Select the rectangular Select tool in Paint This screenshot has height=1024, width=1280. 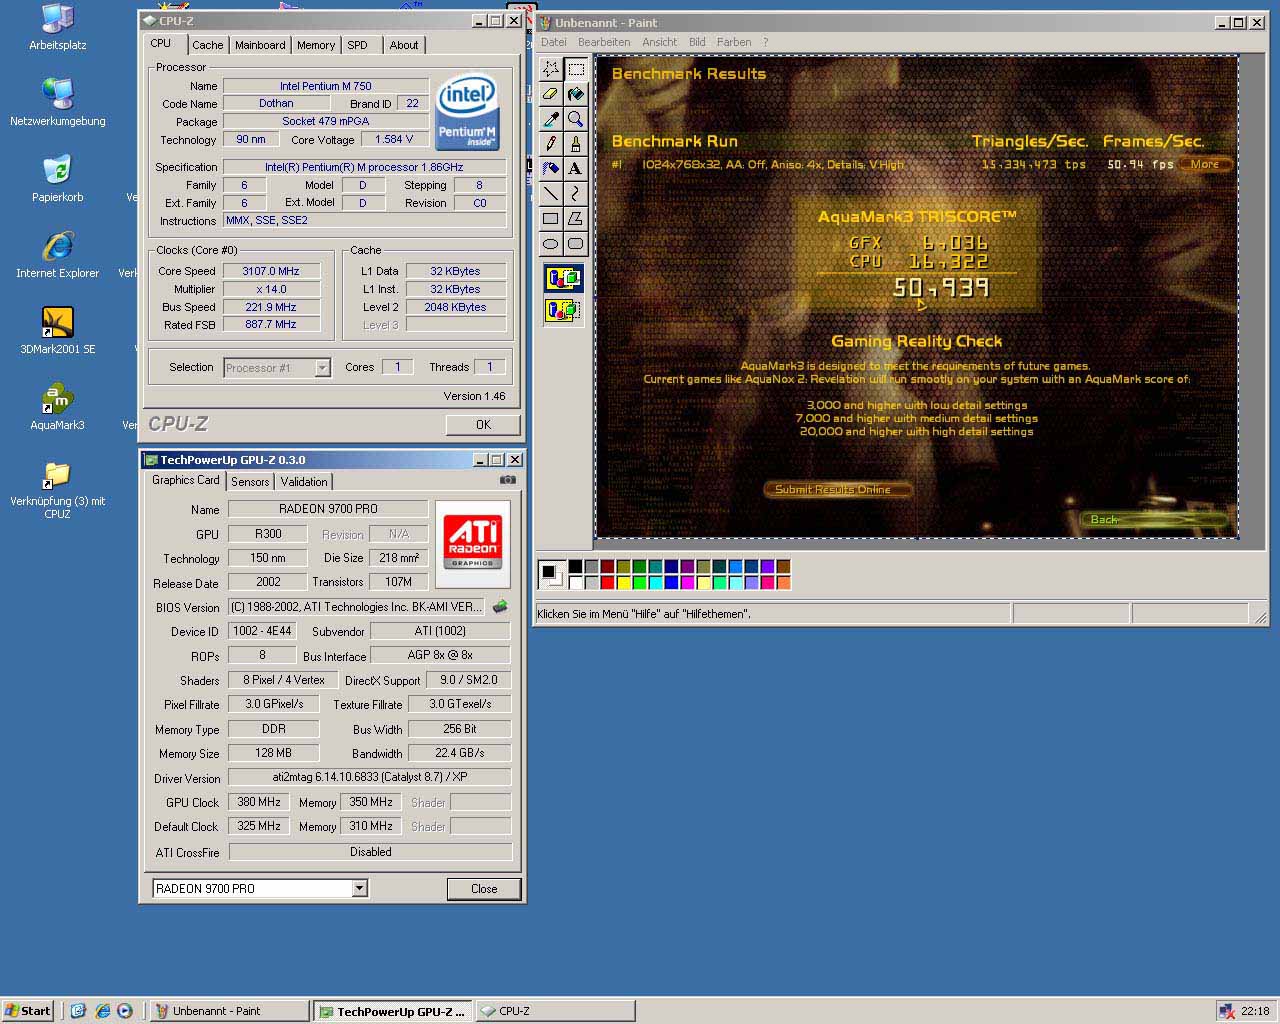pos(576,69)
